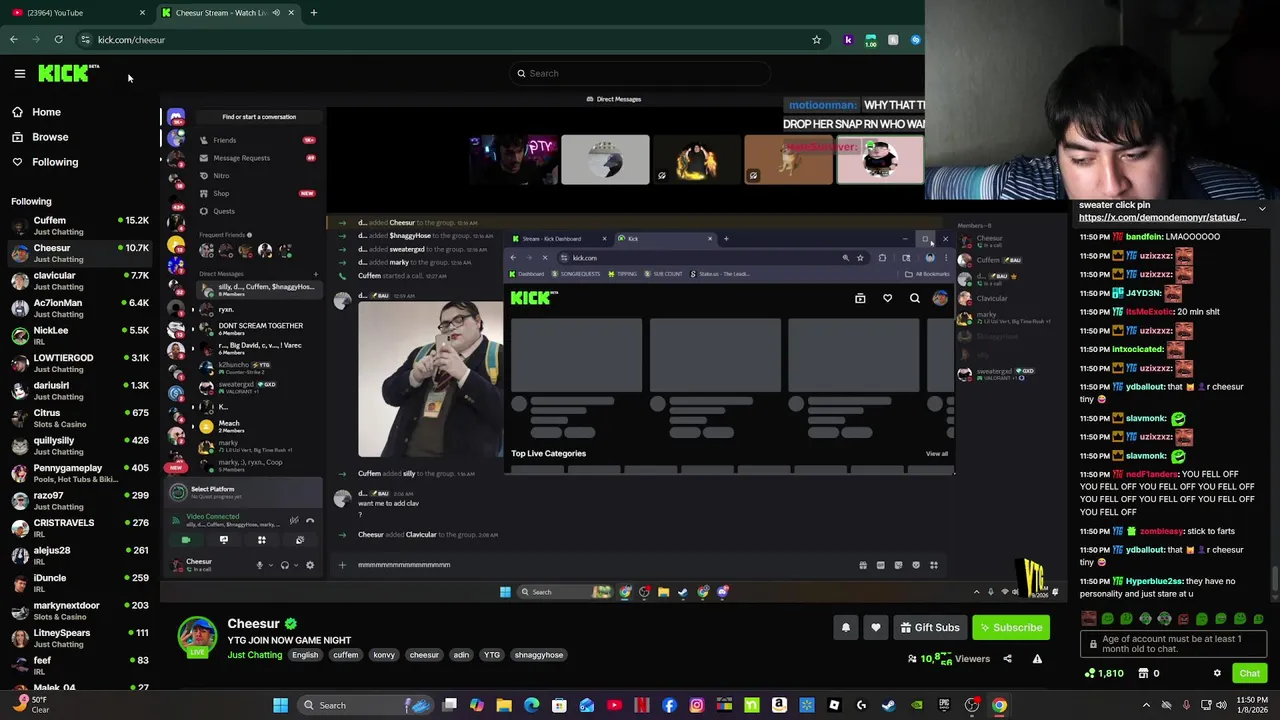Image resolution: width=1280 pixels, height=720 pixels.
Task: Open clavicular channel in Following list
Action: (x=80, y=281)
